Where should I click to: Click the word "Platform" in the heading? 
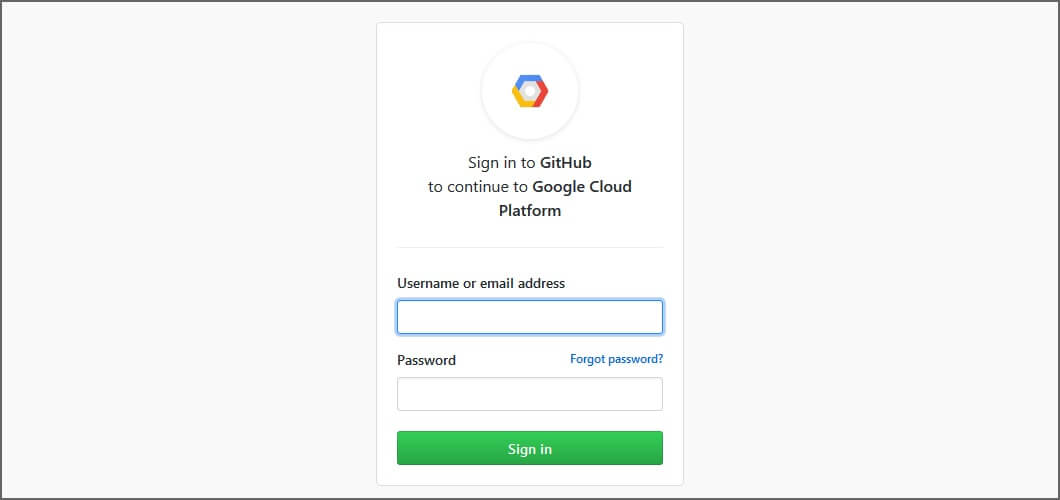[530, 211]
